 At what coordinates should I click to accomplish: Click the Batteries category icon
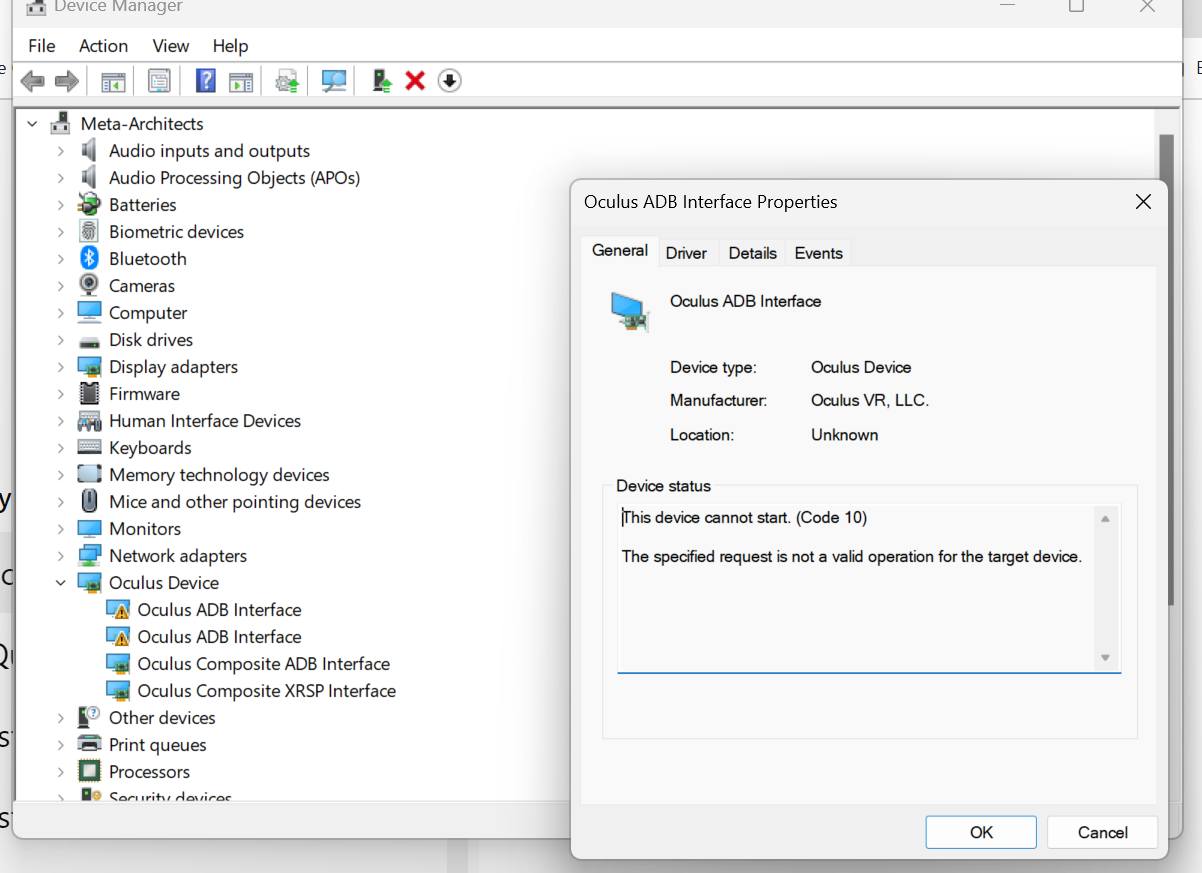tap(90, 204)
